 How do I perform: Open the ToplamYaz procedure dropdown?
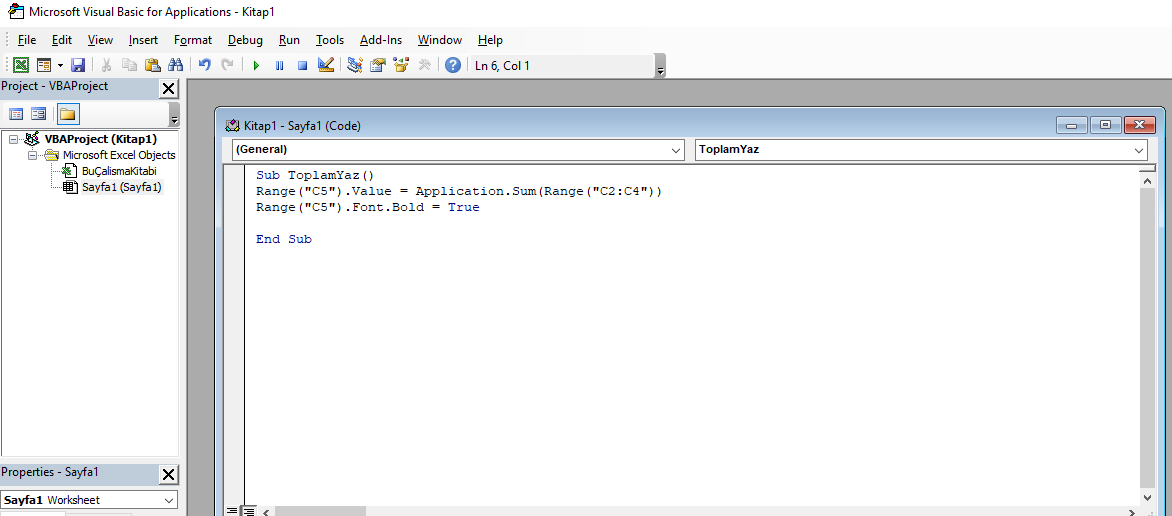pos(921,150)
